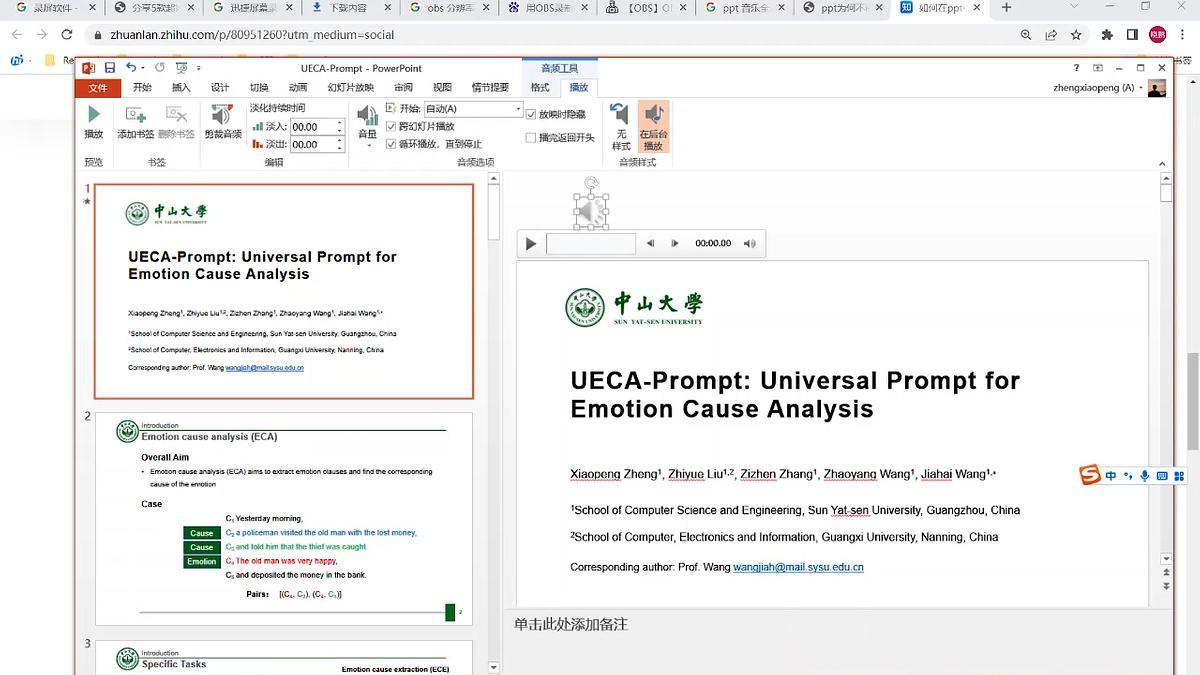This screenshot has width=1200, height=675.
Task: Click the speaker audio object on slide
Action: (x=590, y=211)
